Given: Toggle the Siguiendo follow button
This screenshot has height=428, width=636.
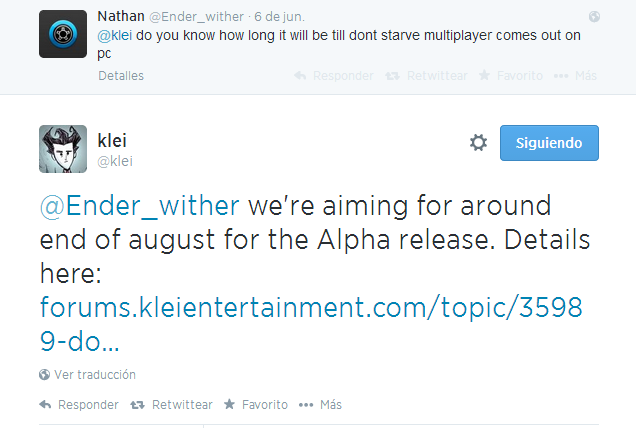Looking at the screenshot, I should (548, 143).
